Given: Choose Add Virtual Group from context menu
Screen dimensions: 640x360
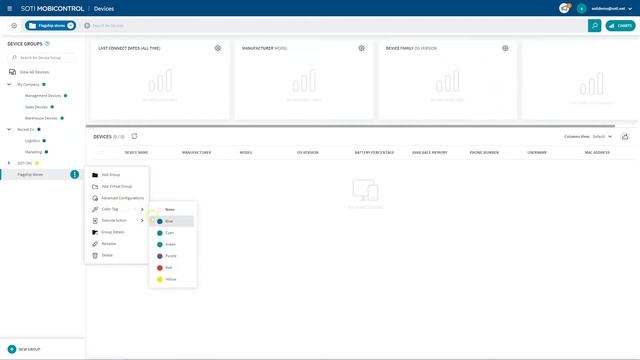Looking at the screenshot, I should tap(117, 186).
